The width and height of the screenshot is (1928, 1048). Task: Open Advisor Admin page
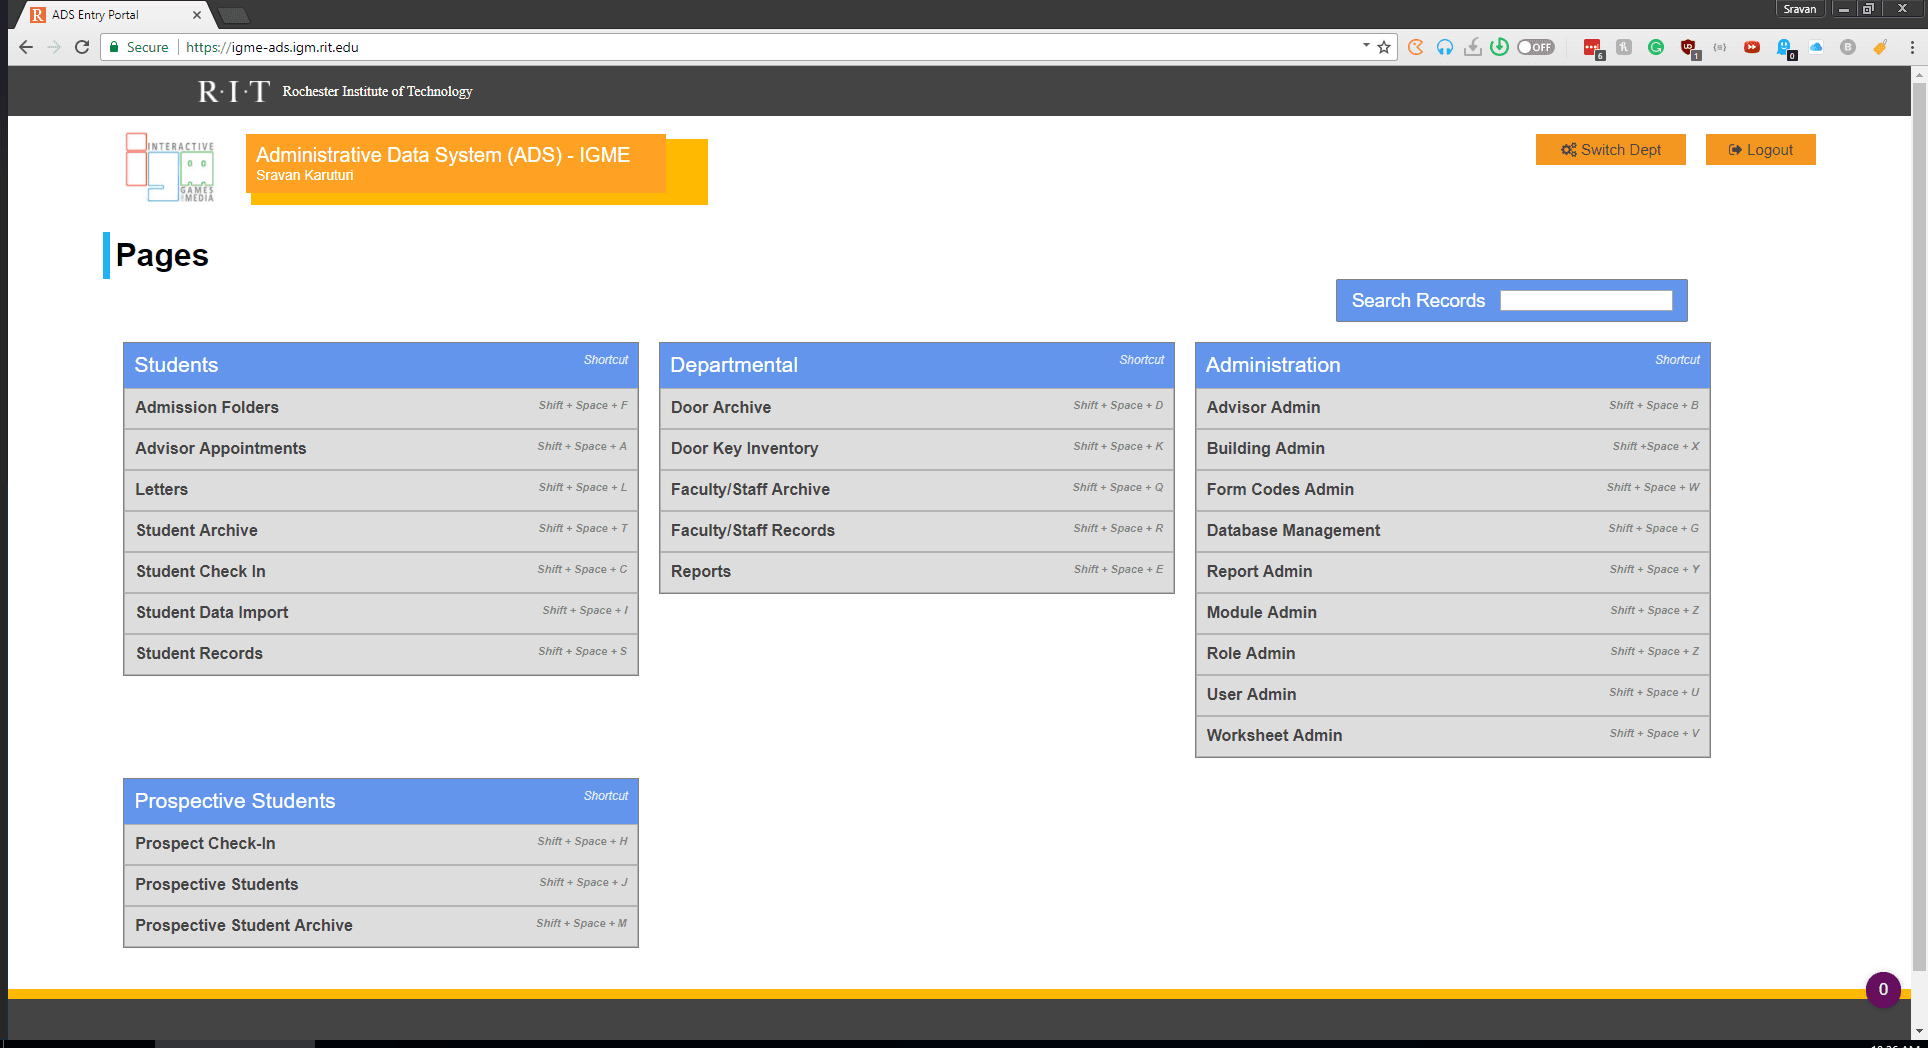click(1453, 408)
